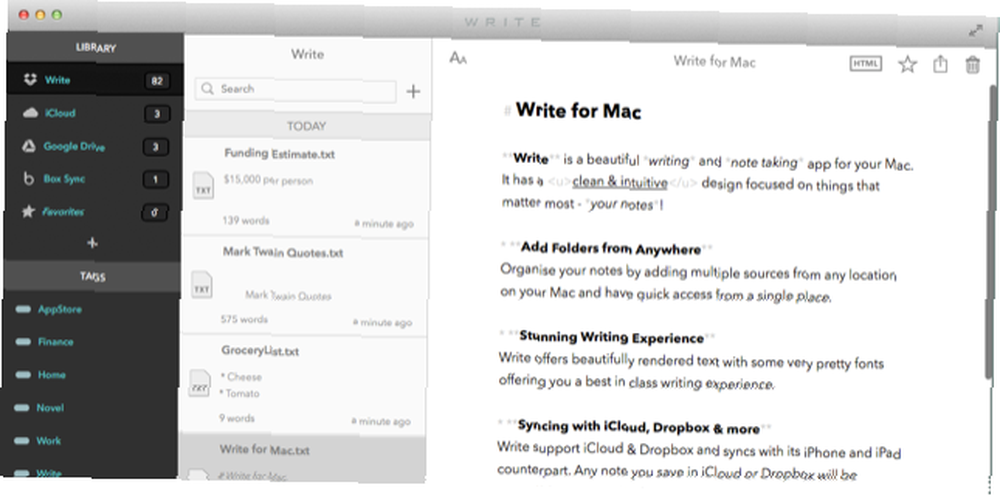Click the Add Folders from Anywhere heading
The height and width of the screenshot is (496, 1000).
610,247
